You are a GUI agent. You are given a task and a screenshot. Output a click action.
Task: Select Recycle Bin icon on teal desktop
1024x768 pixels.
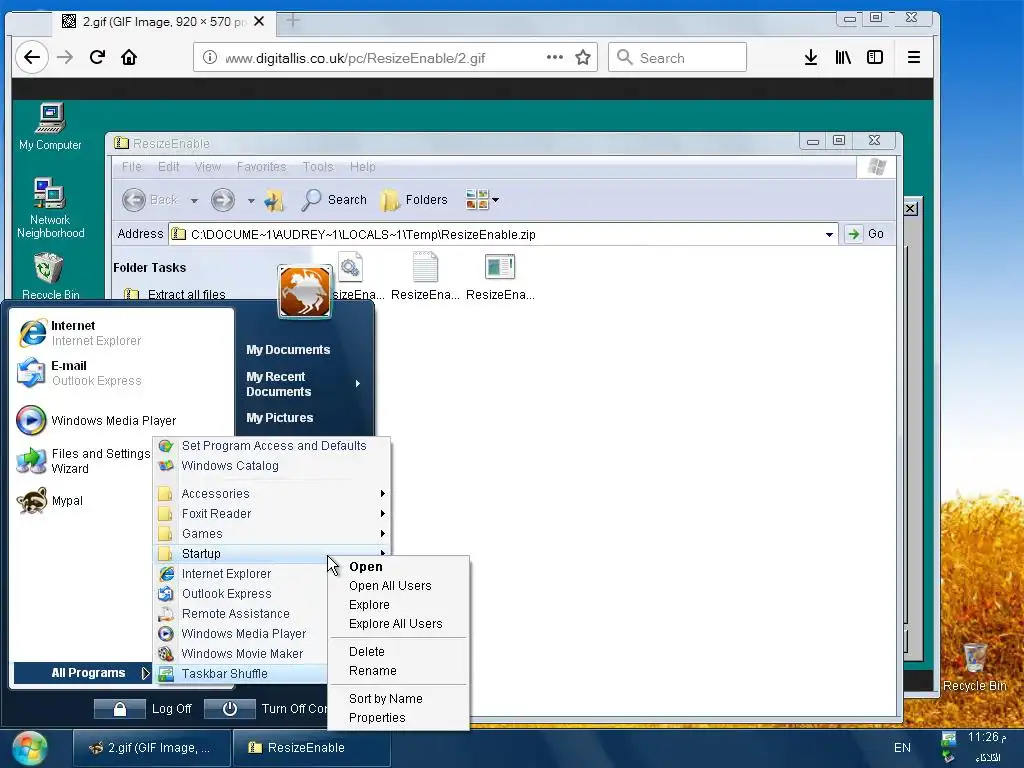point(50,276)
